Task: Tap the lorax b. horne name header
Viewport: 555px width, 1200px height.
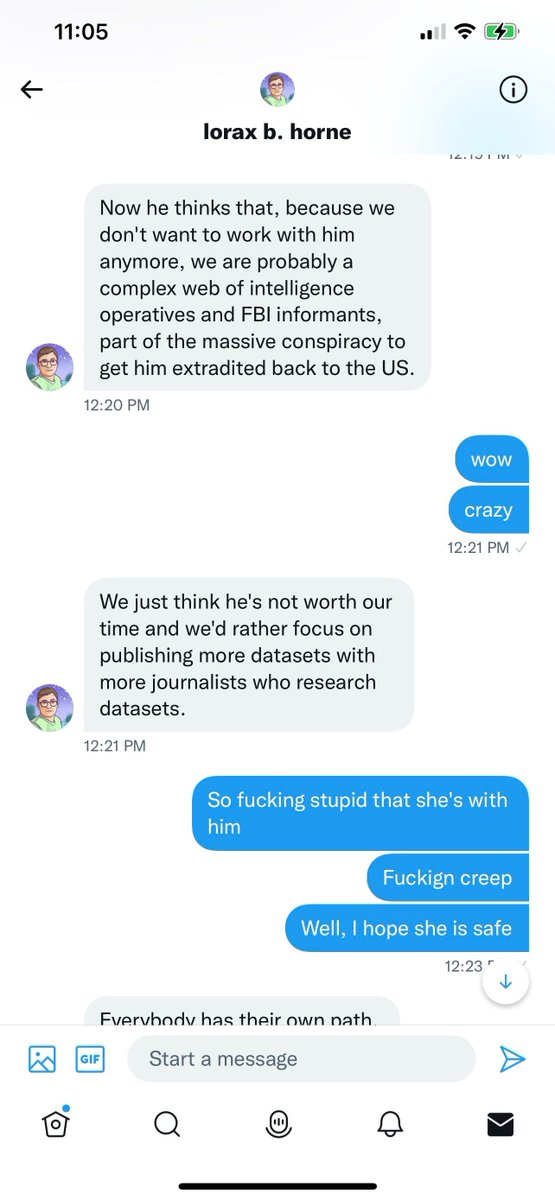Action: pyautogui.click(x=277, y=132)
